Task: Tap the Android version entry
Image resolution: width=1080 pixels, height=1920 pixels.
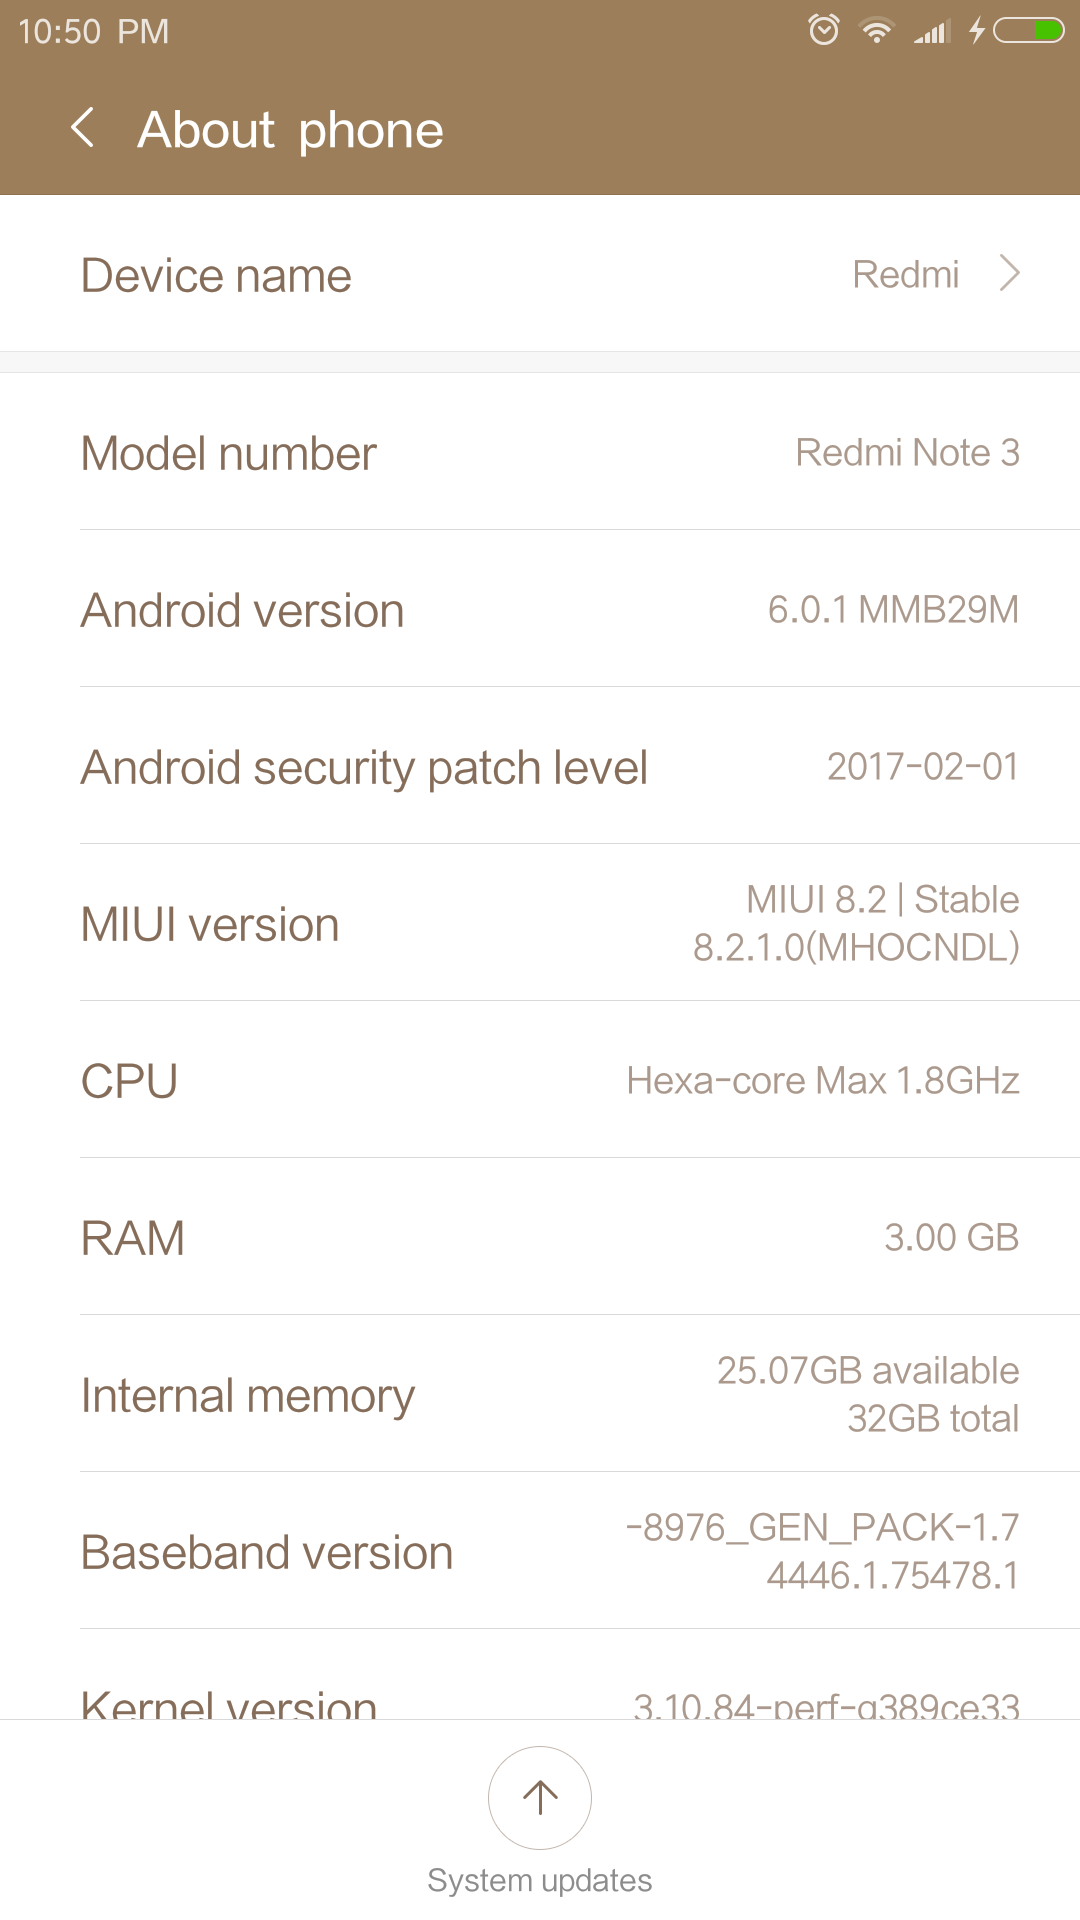Action: click(540, 610)
